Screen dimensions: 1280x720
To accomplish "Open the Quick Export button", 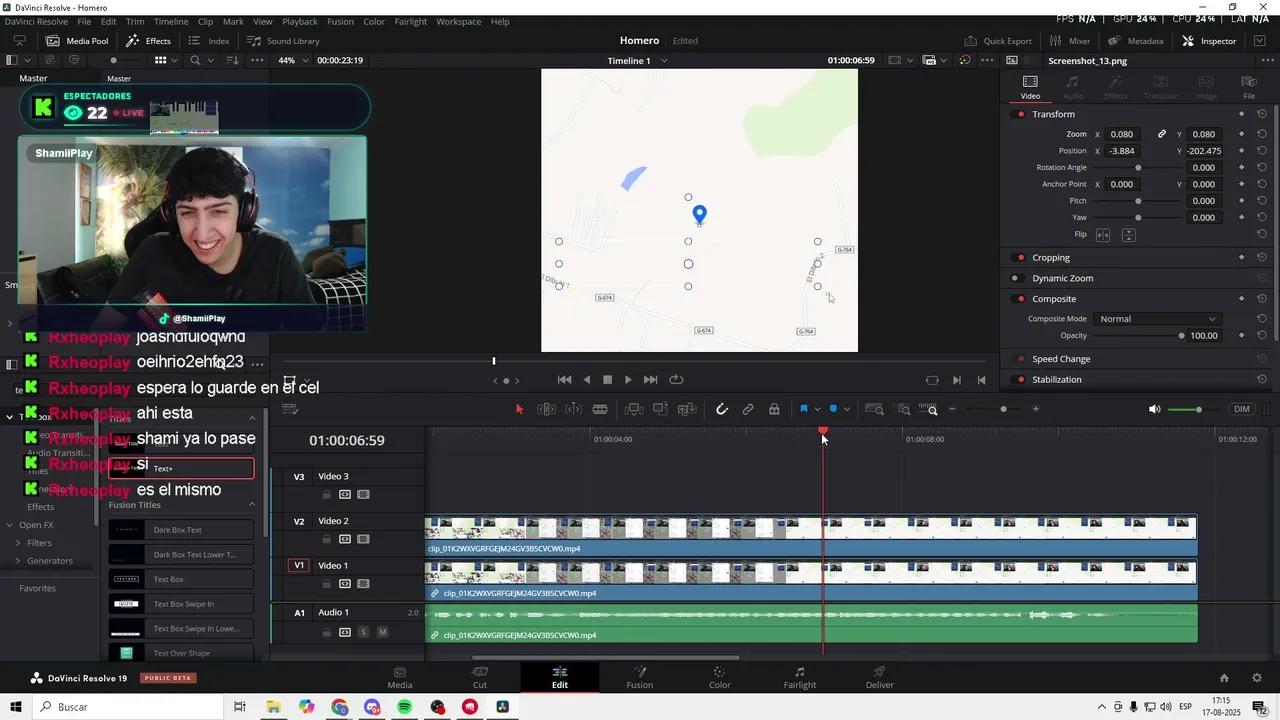I will point(998,41).
